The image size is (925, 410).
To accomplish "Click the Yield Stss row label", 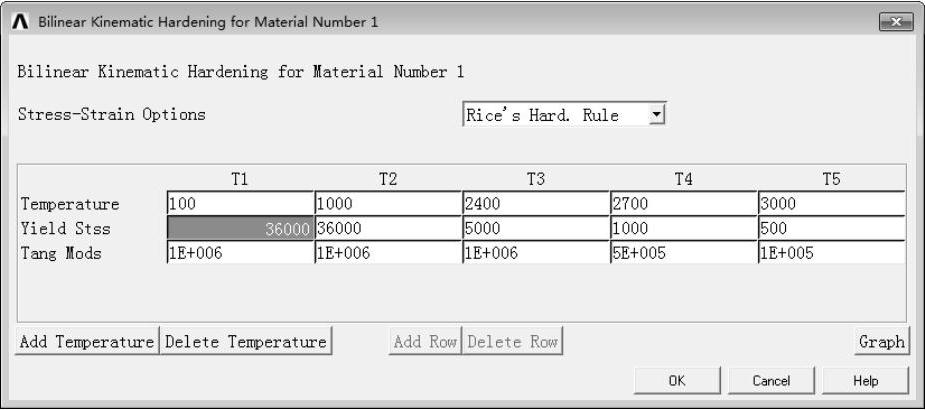I will pyautogui.click(x=65, y=229).
